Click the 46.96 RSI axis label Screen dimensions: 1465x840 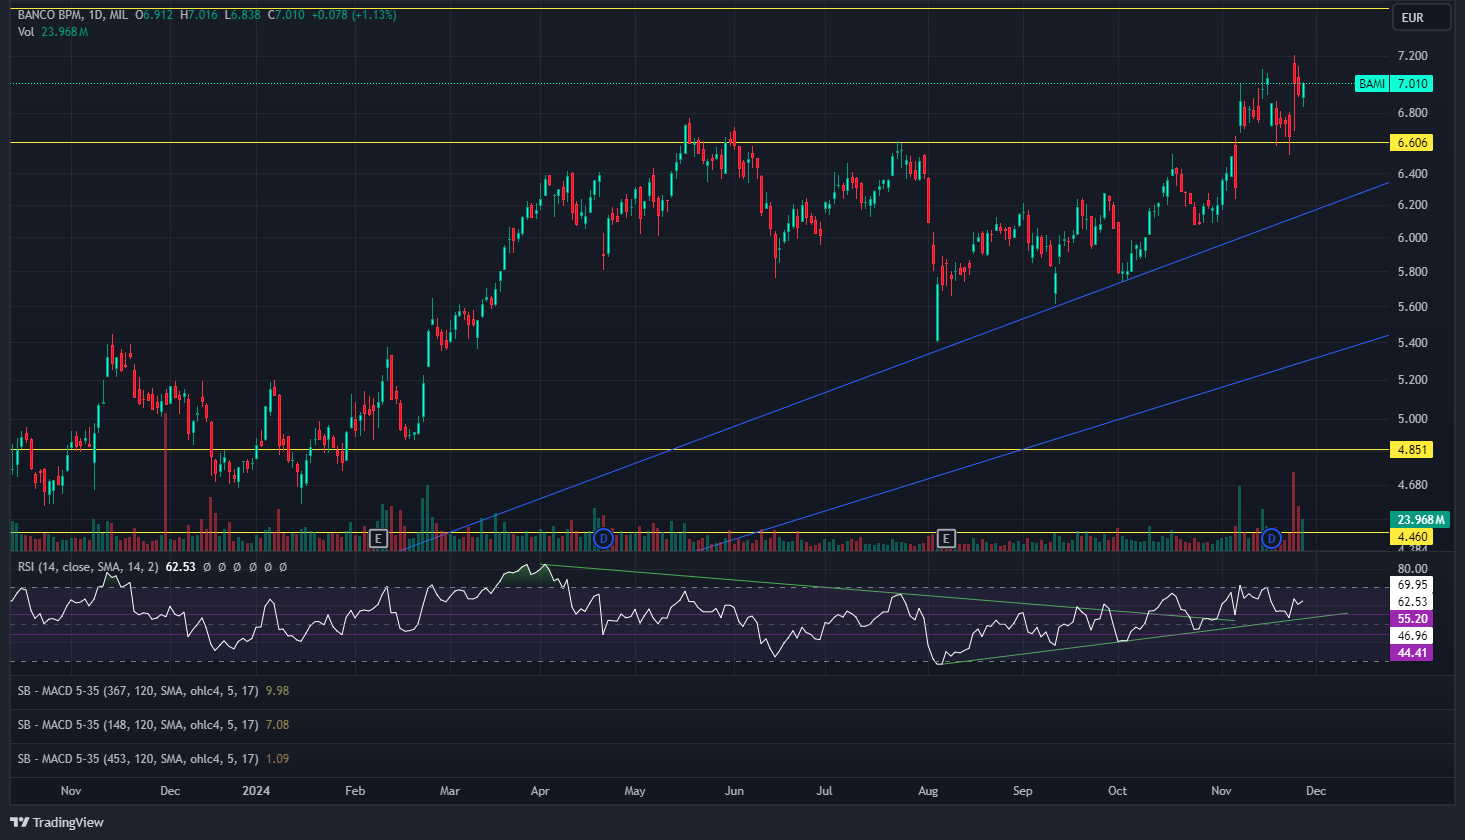[1412, 636]
